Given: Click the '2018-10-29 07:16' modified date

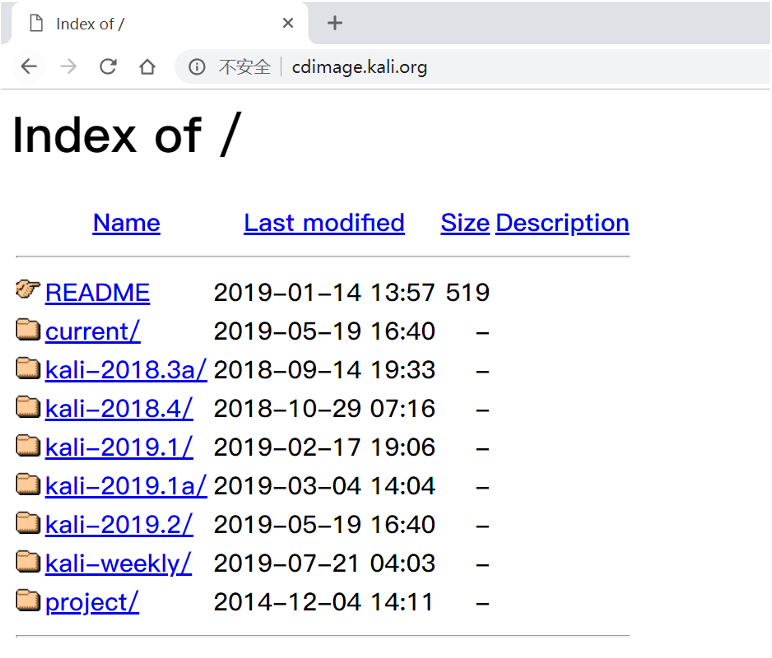Looking at the screenshot, I should (324, 409).
